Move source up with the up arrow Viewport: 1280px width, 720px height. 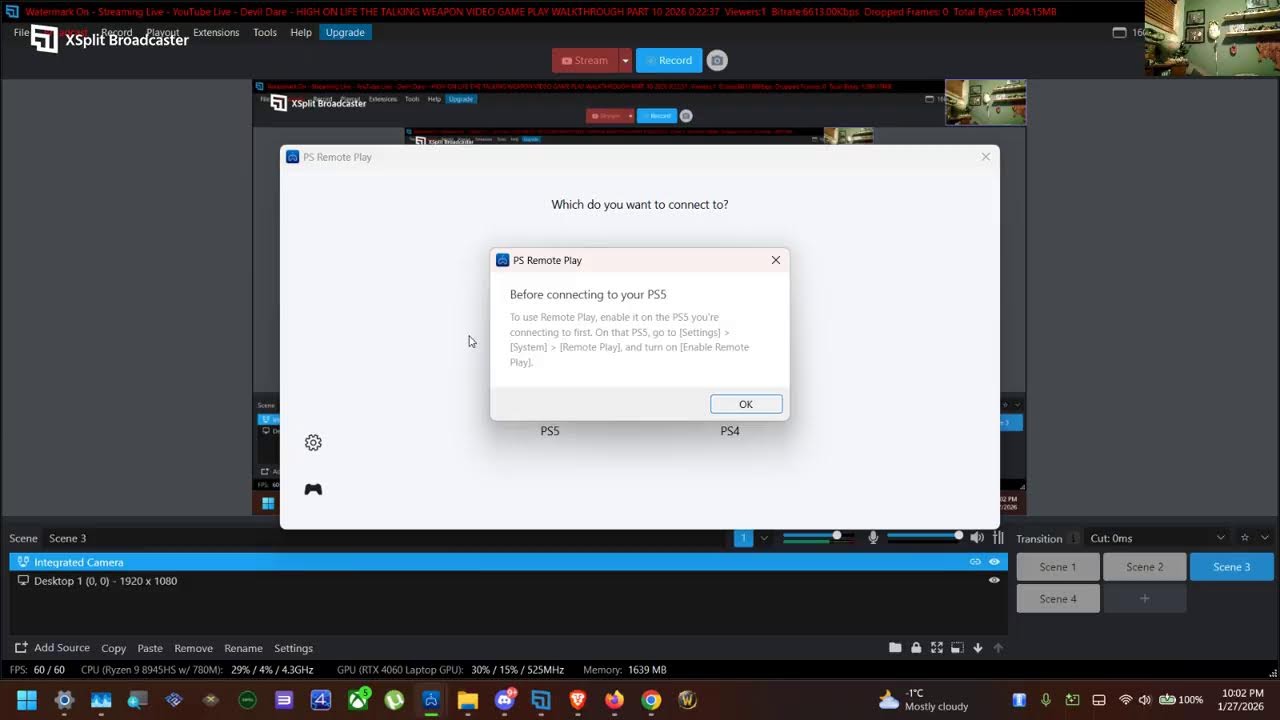tap(998, 648)
